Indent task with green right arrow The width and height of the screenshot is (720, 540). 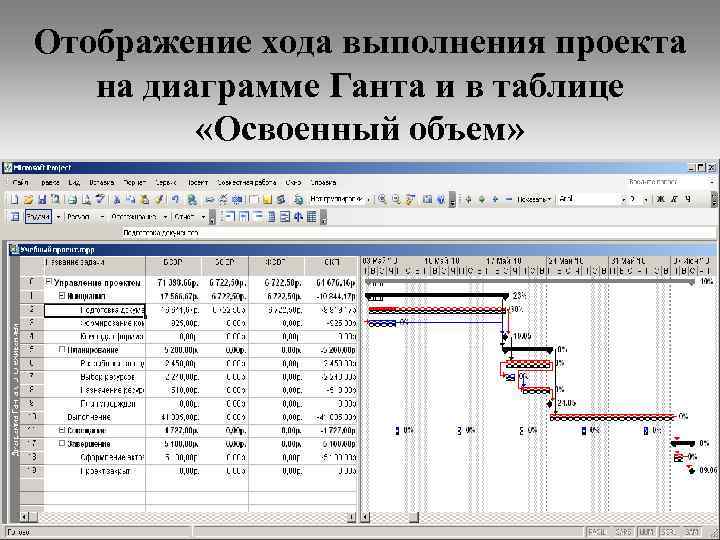(x=482, y=199)
